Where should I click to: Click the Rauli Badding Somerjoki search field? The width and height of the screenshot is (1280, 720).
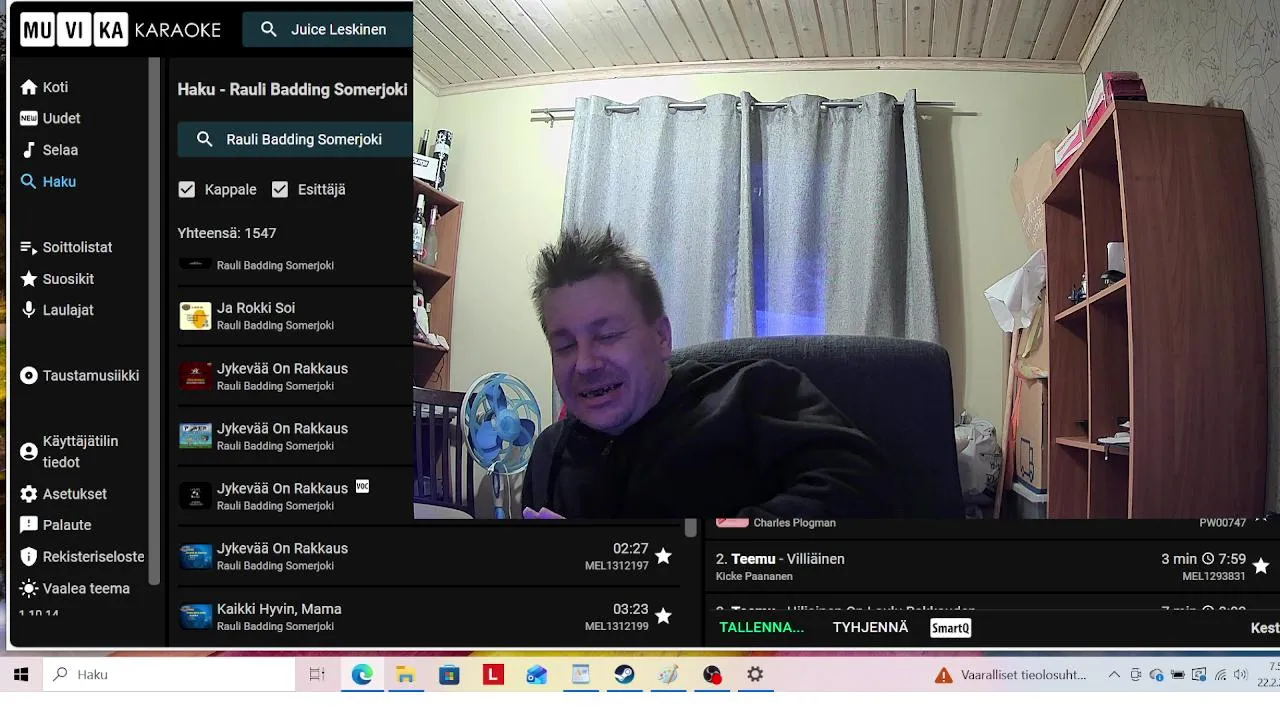click(295, 140)
